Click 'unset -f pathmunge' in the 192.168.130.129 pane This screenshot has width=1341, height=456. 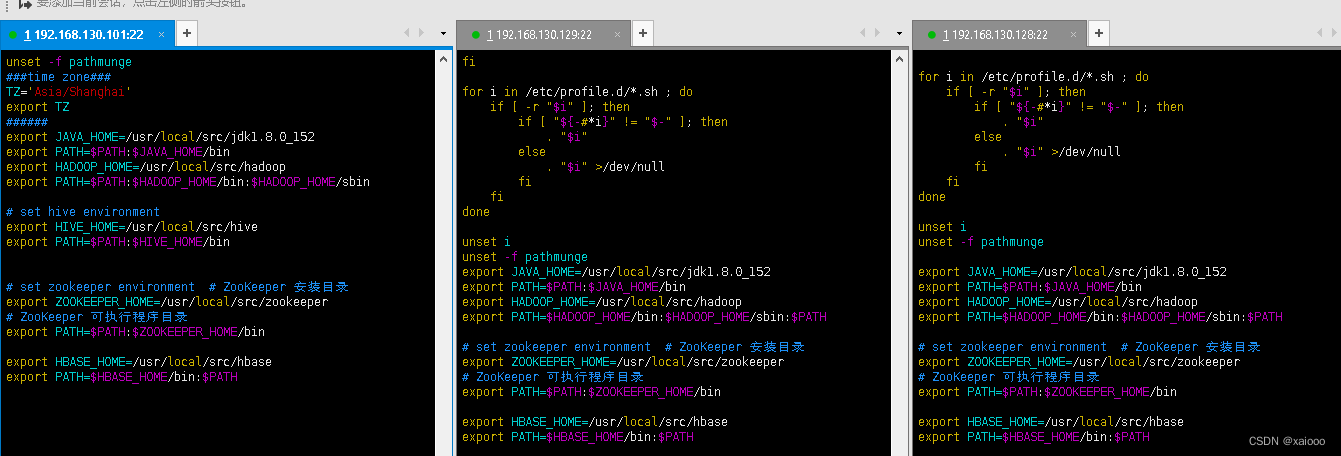tap(525, 256)
